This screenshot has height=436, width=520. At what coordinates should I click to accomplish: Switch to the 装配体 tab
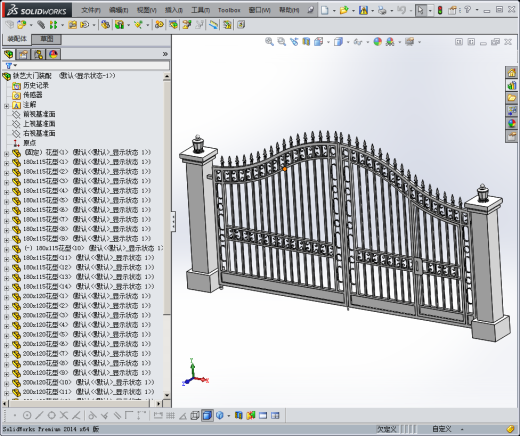17,39
